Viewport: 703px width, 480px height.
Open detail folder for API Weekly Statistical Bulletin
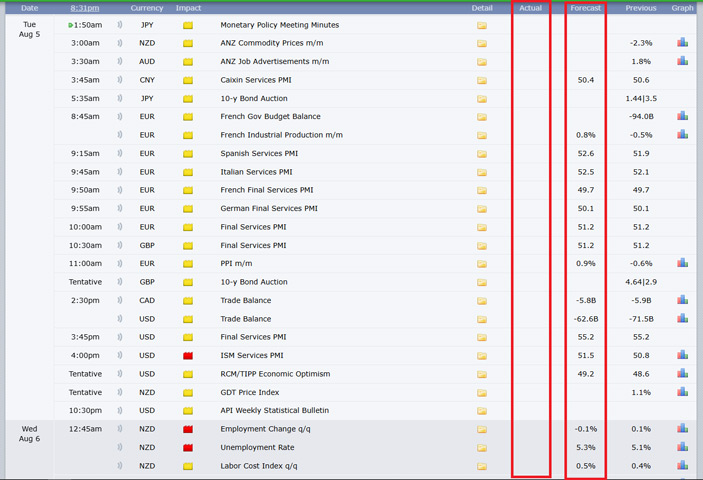pos(481,411)
